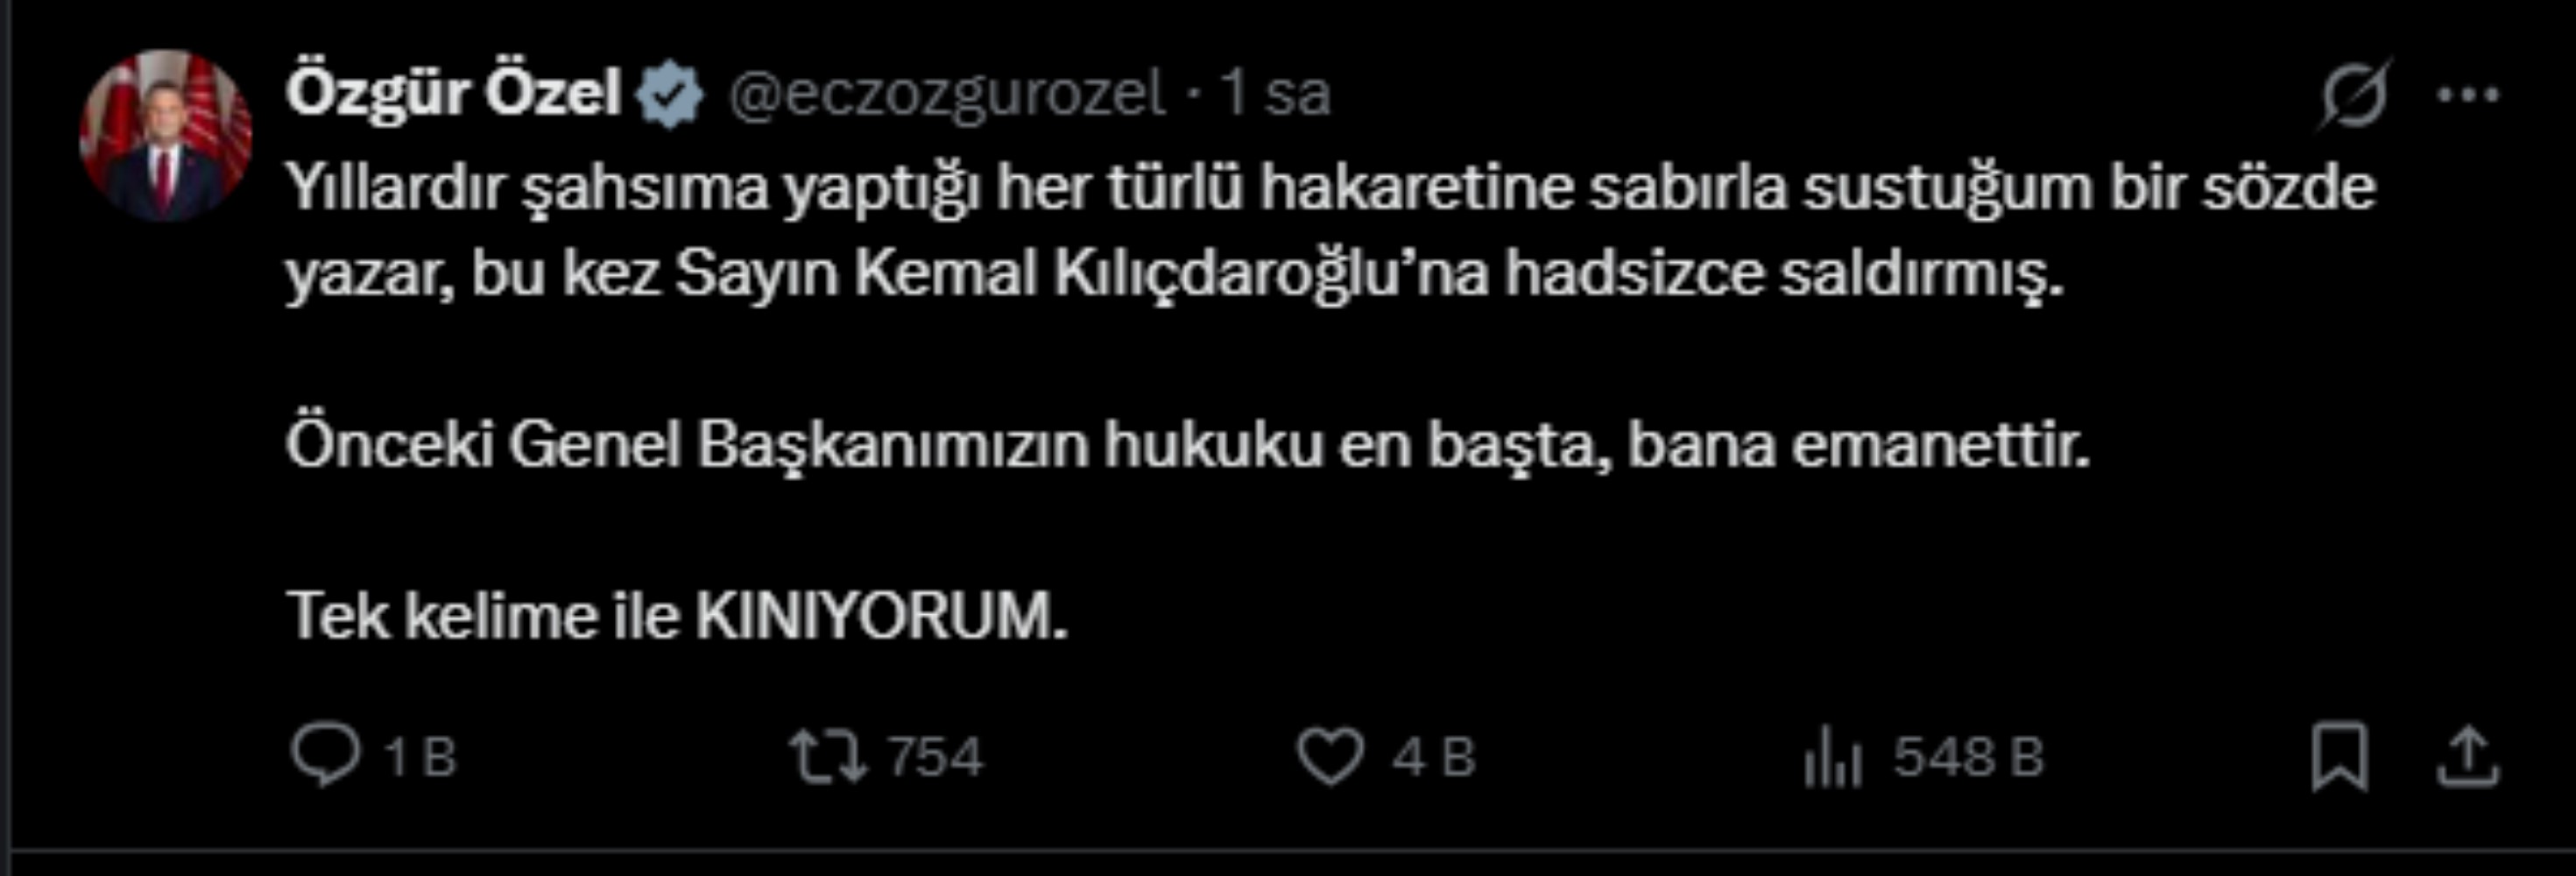This screenshot has width=2576, height=876.
Task: Click the sentence 'Önceki Genel Başkanımızın hukuku'
Action: 1188,445
